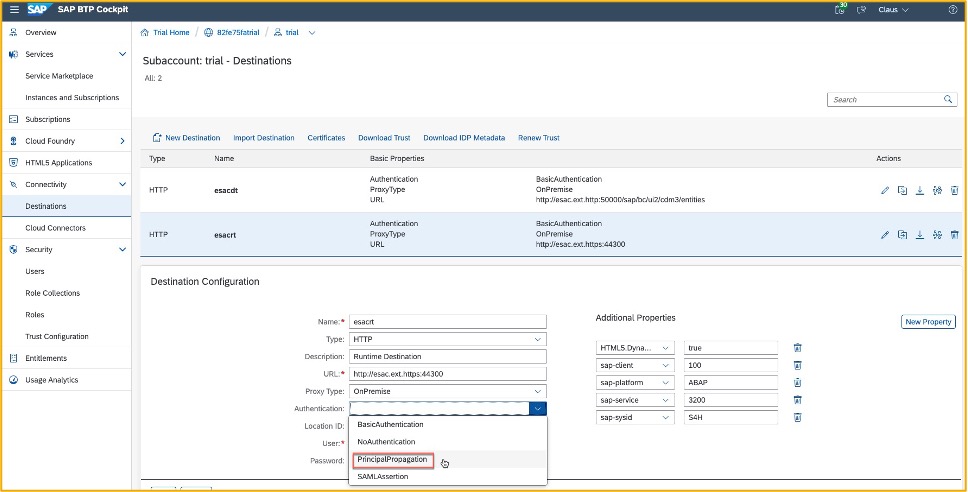This screenshot has height=492, width=968.
Task: Export the esacdt destination via download icon
Action: 919,190
